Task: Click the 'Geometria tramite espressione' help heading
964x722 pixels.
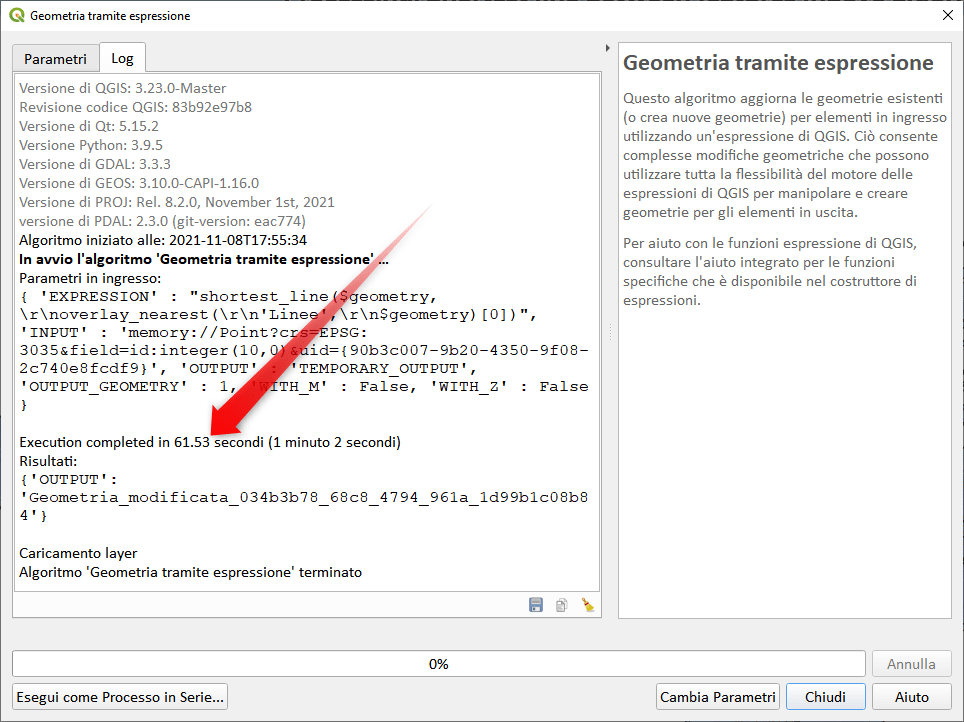Action: point(778,63)
